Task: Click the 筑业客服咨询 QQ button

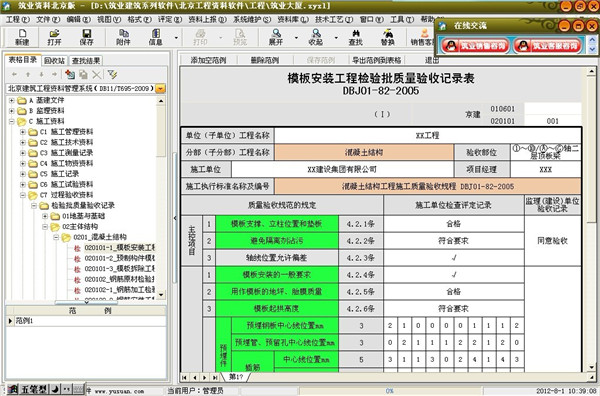Action: (x=548, y=46)
